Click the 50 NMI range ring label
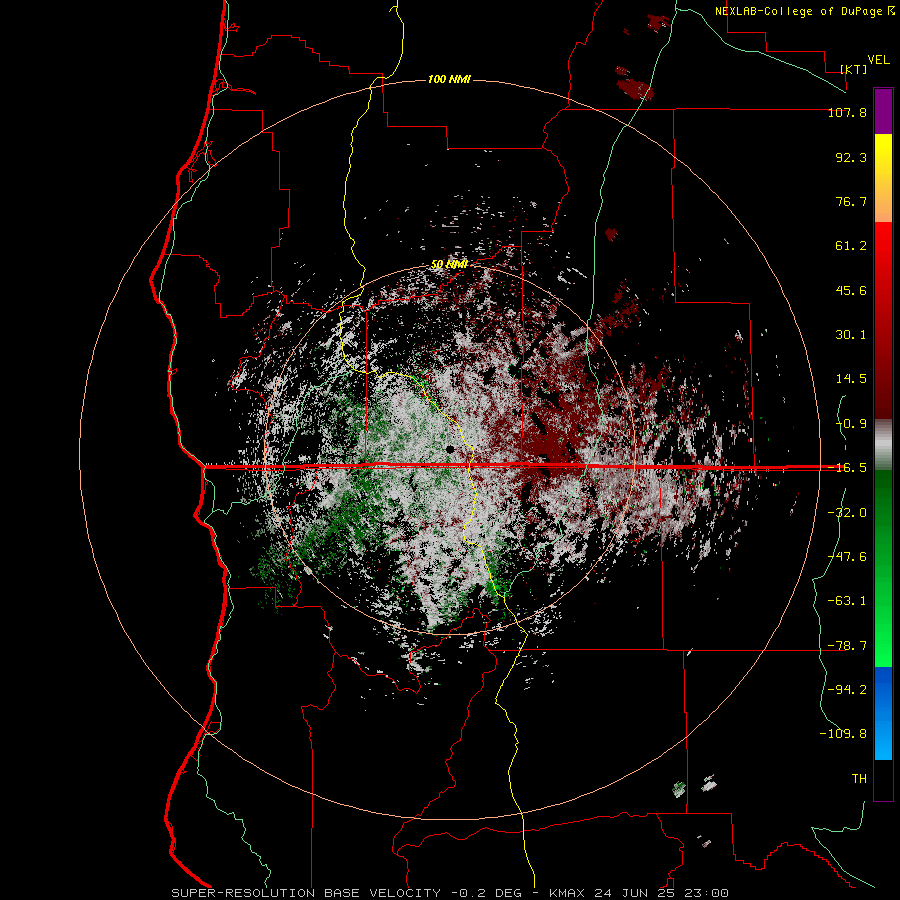 pos(449,265)
